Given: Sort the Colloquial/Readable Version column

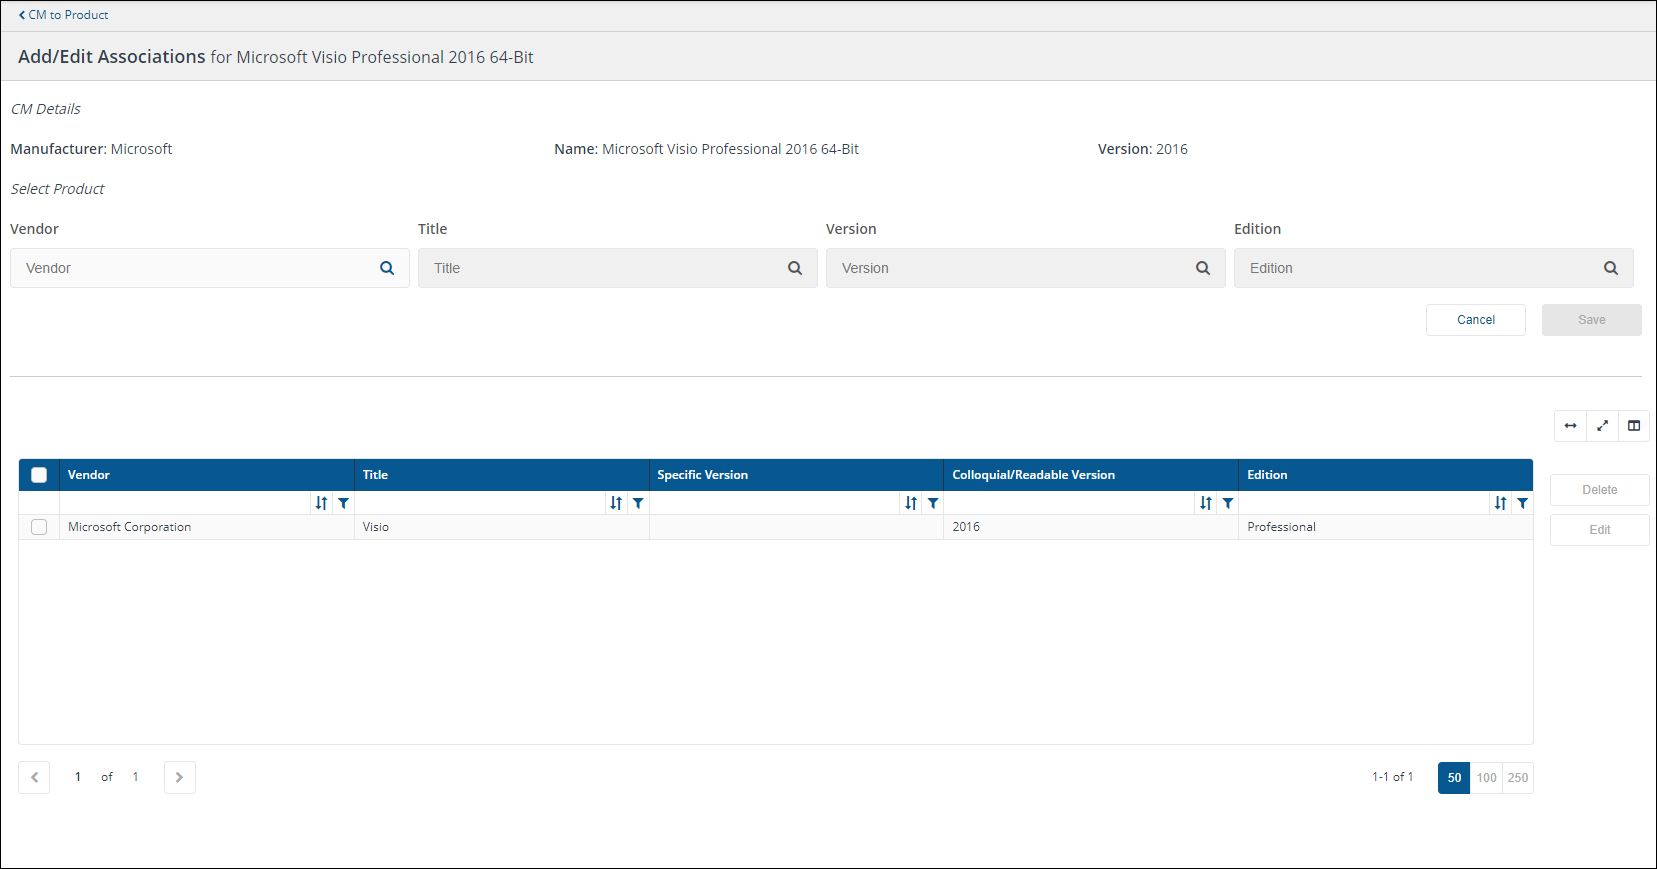Looking at the screenshot, I should tap(1206, 503).
